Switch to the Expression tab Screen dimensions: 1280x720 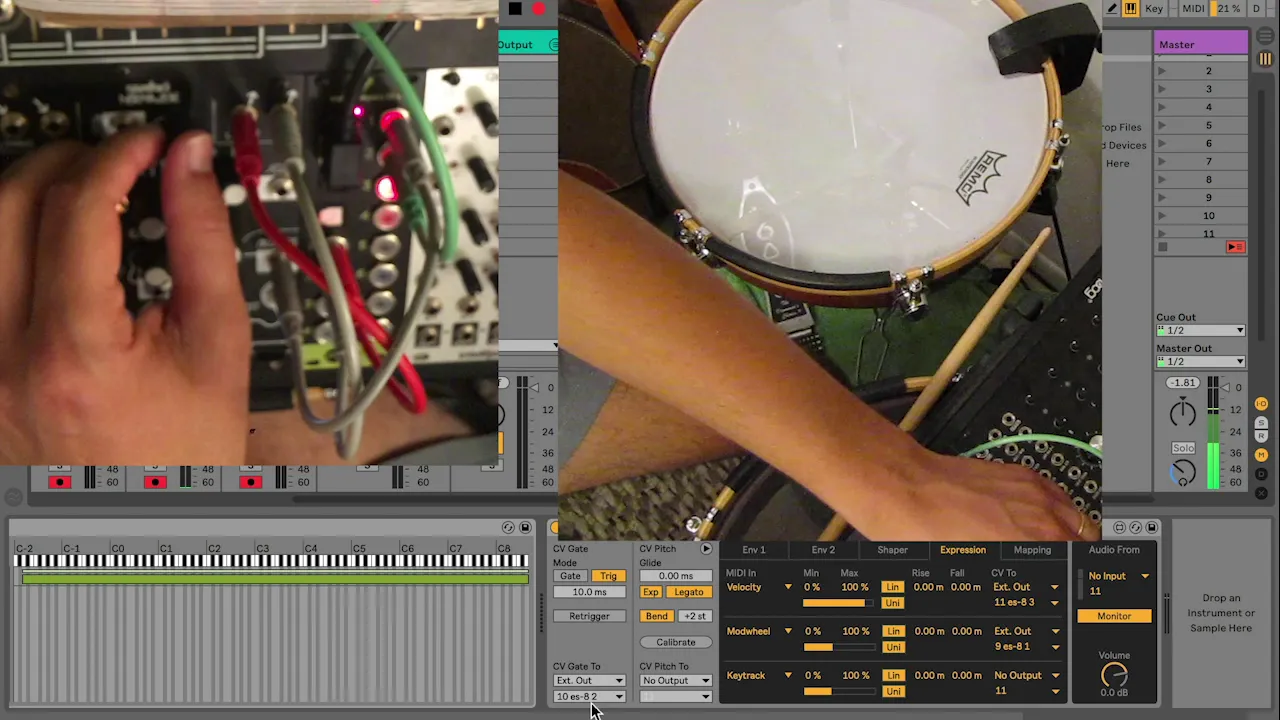tap(962, 549)
